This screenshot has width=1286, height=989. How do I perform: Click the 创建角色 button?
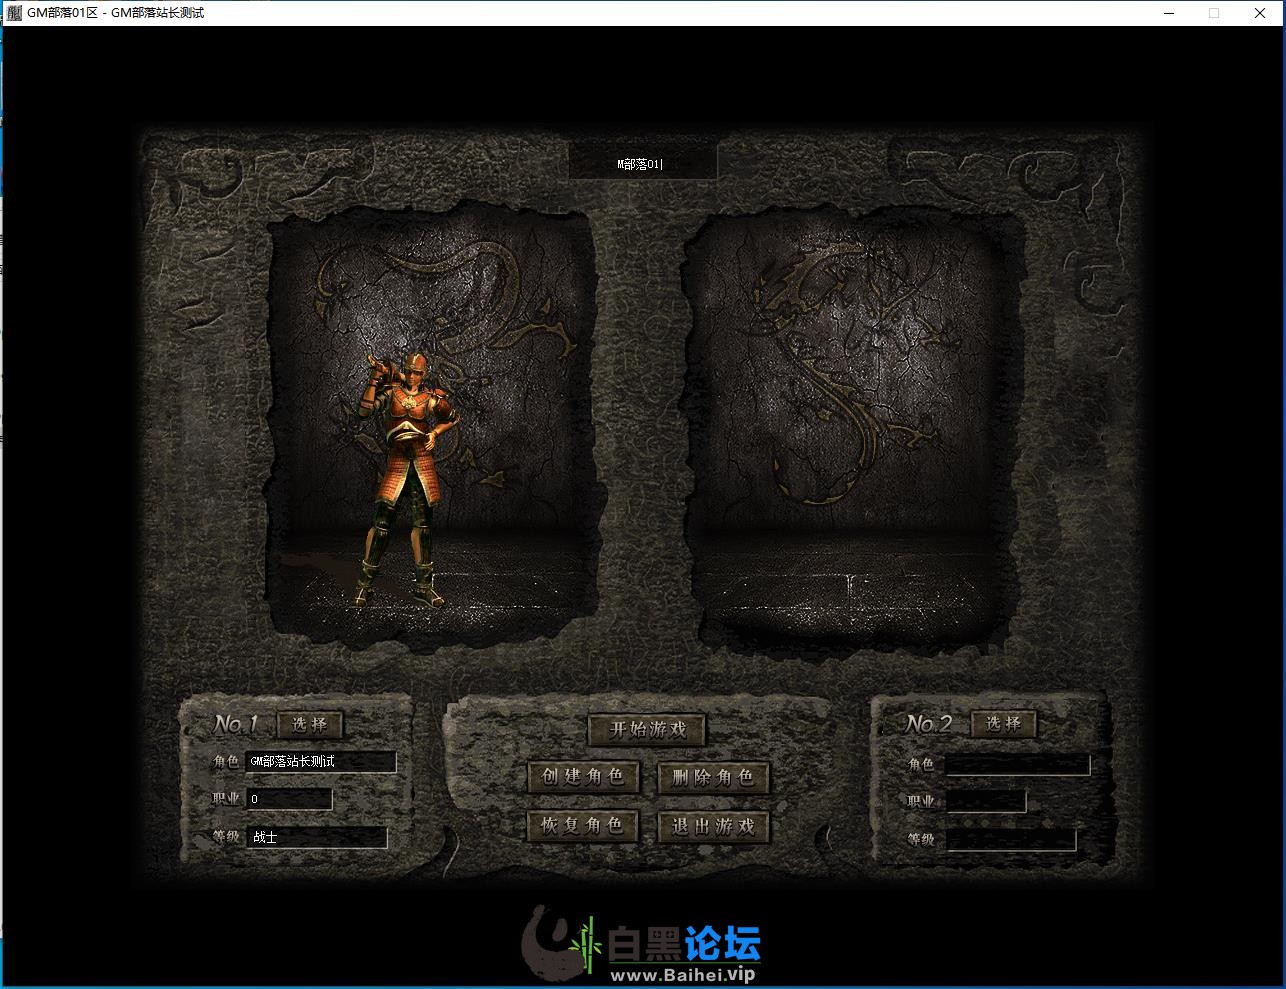(x=582, y=776)
